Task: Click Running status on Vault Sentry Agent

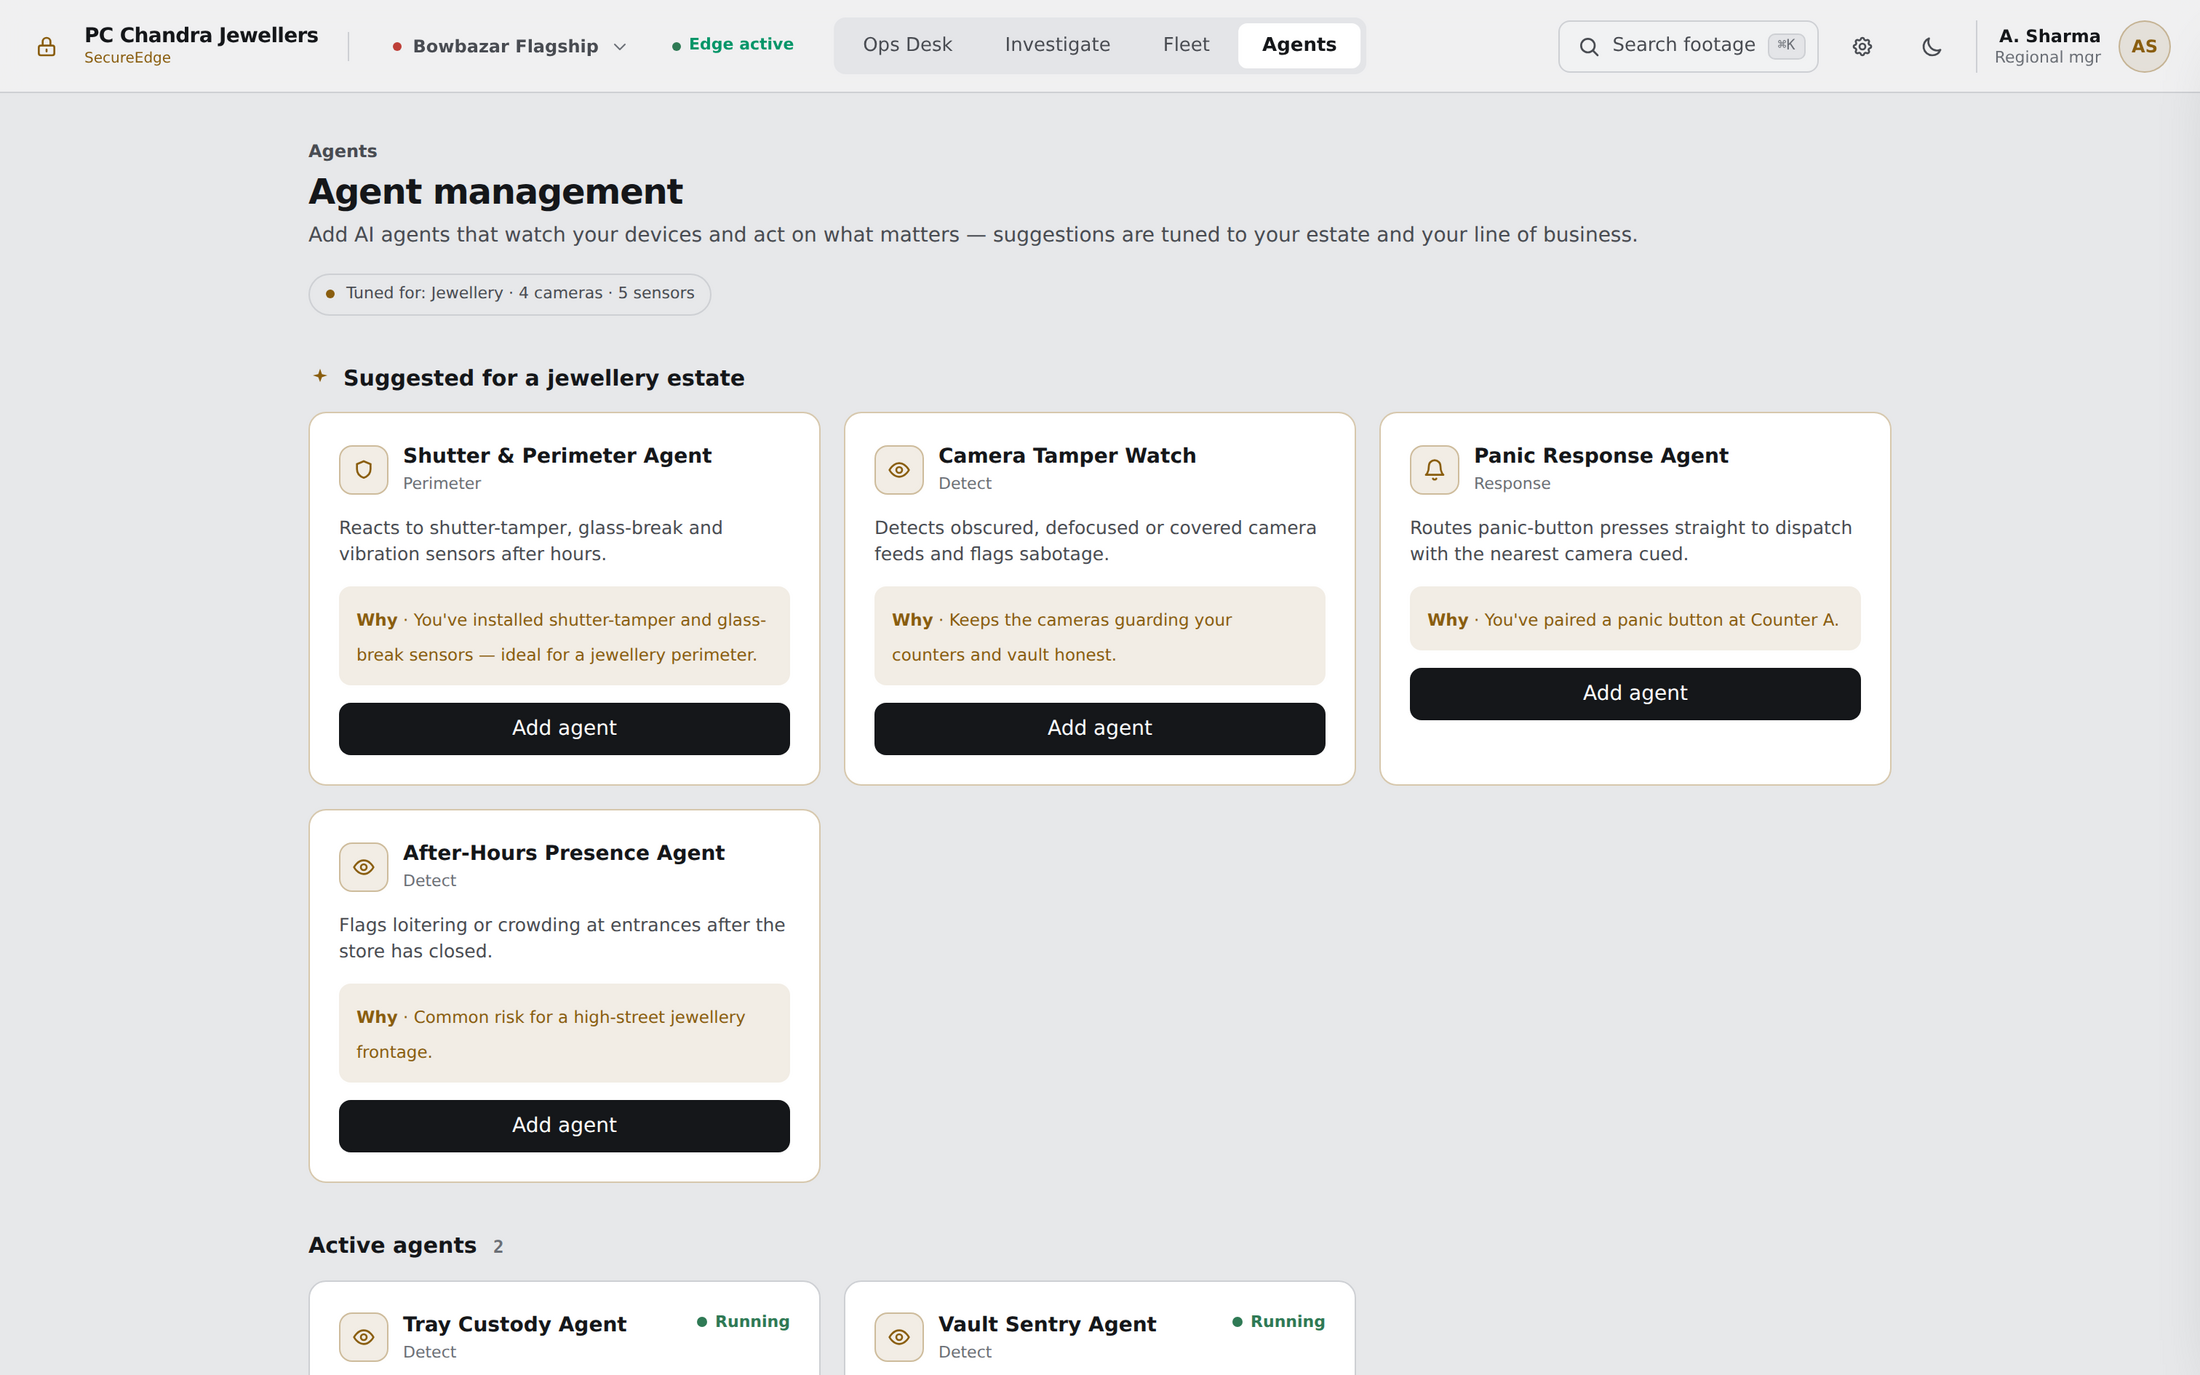Action: click(x=1278, y=1322)
